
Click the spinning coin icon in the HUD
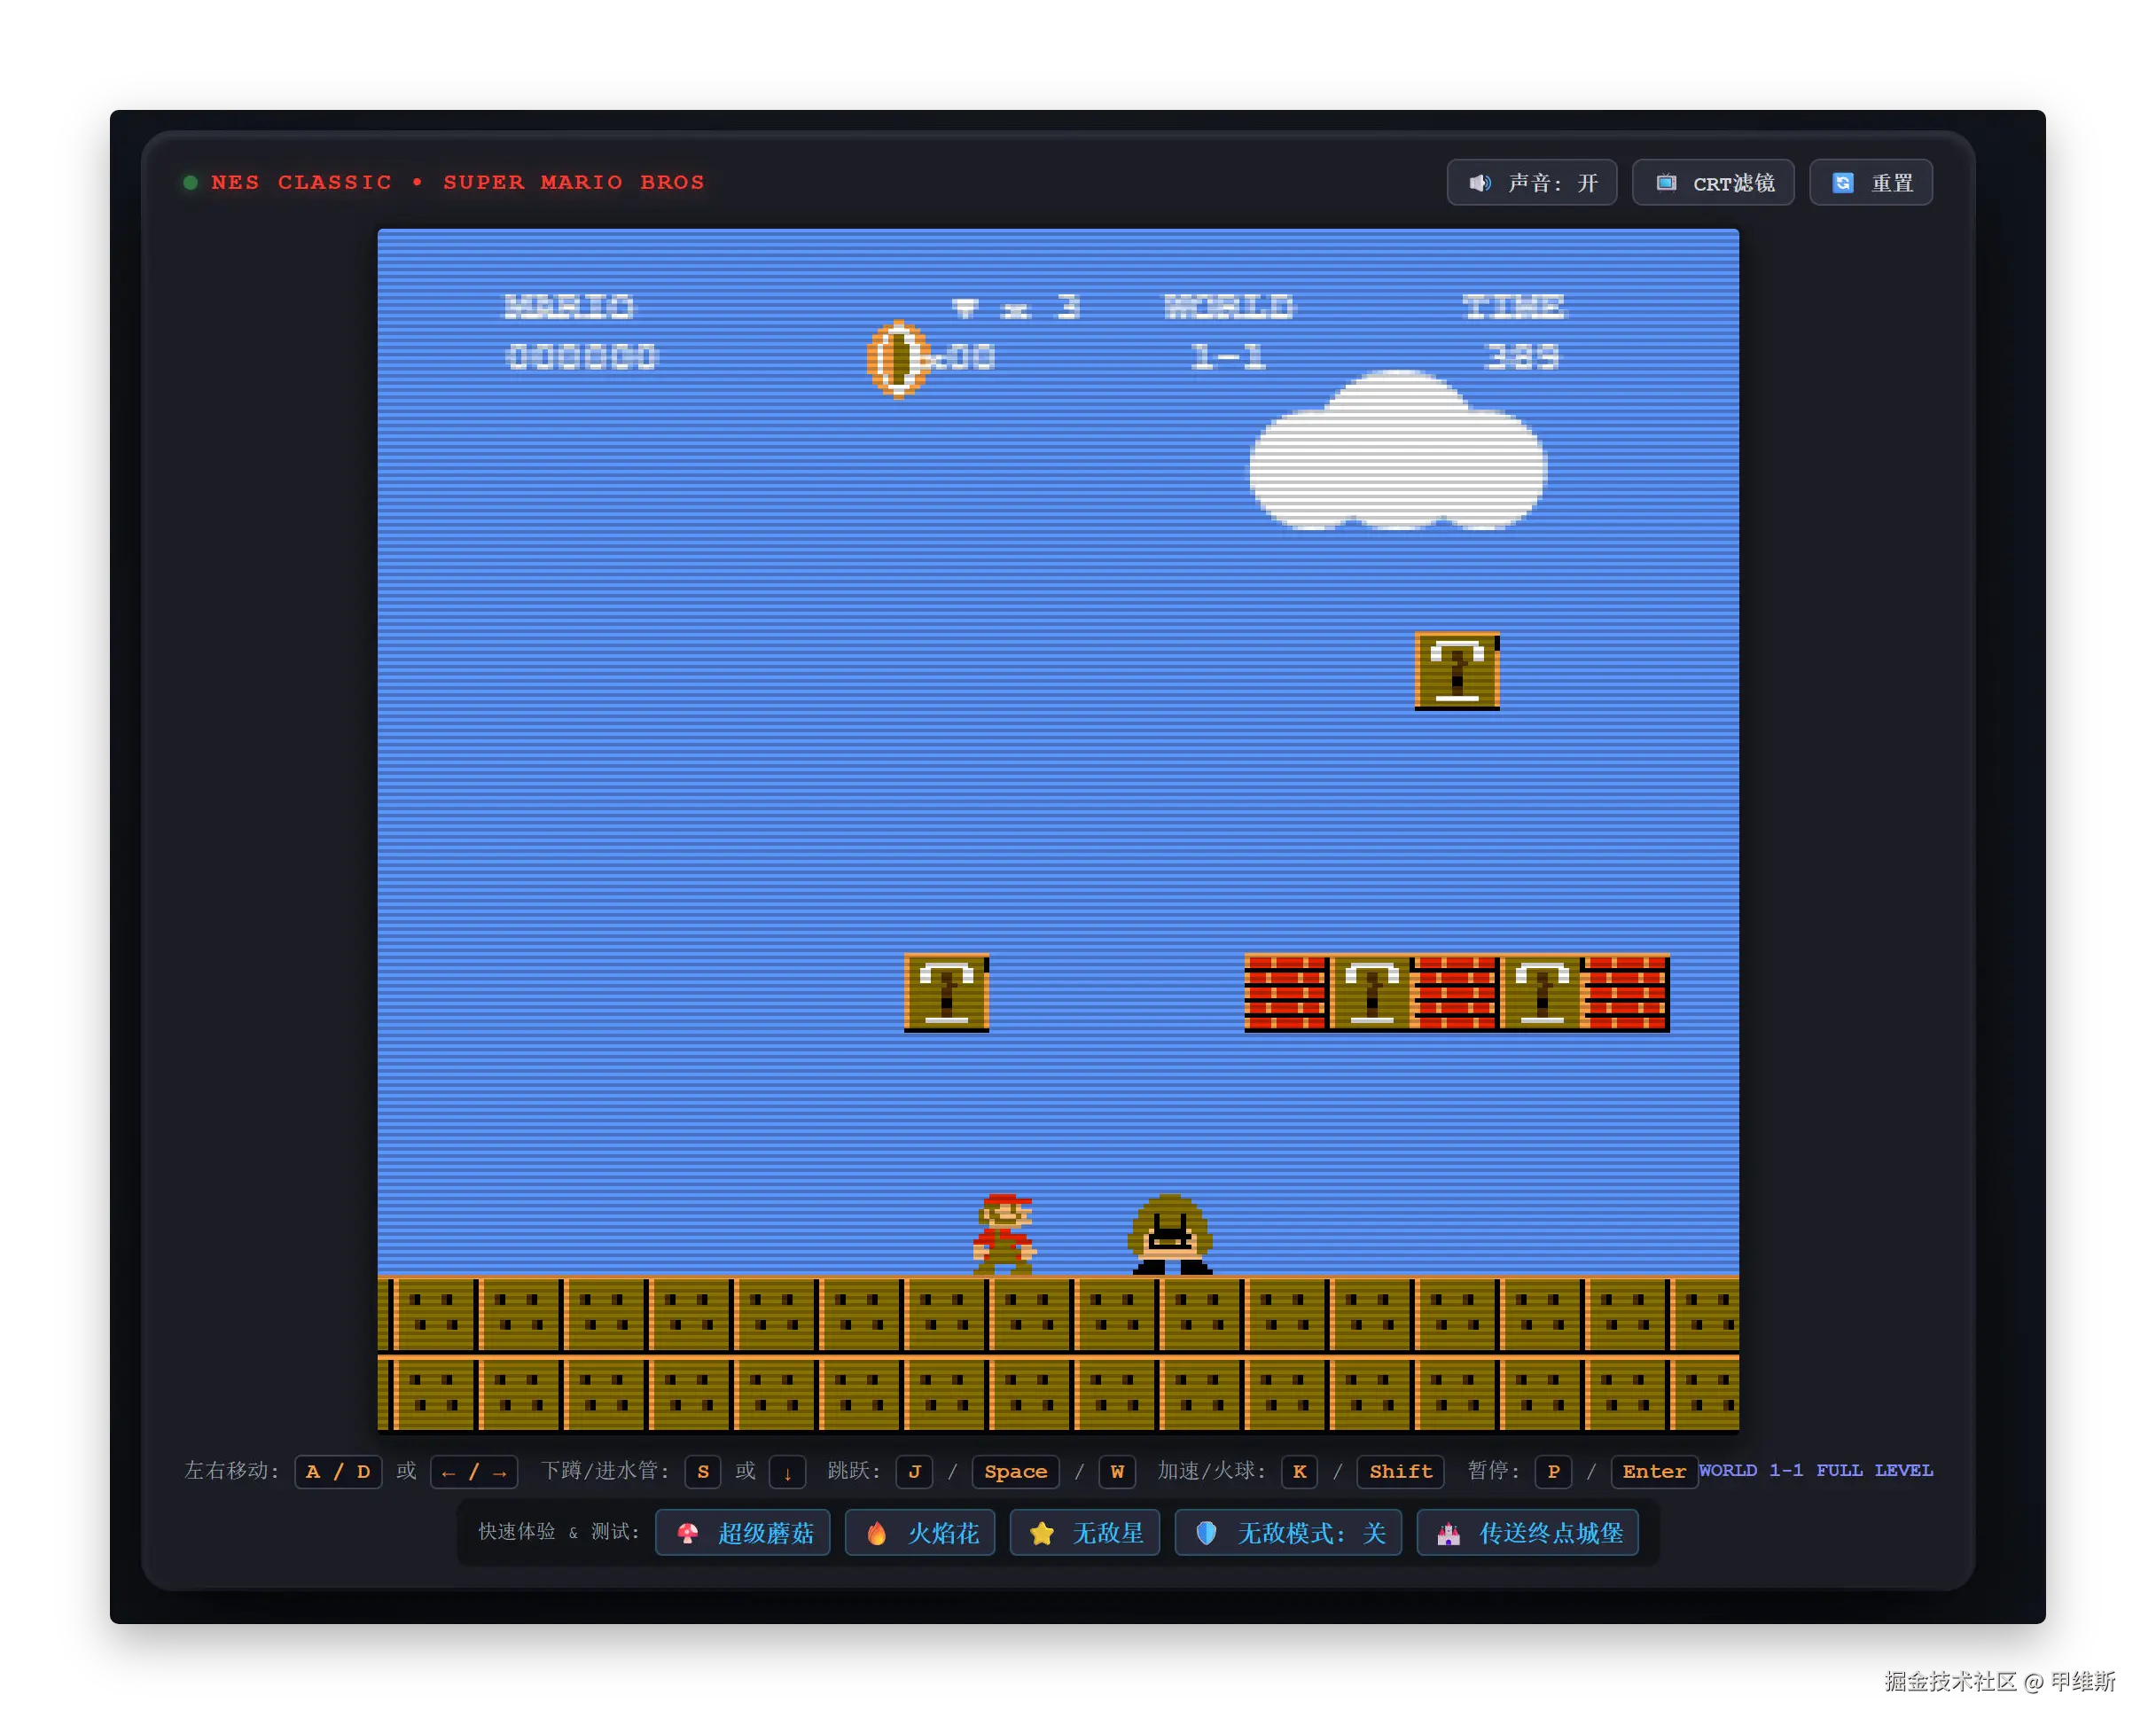(897, 358)
